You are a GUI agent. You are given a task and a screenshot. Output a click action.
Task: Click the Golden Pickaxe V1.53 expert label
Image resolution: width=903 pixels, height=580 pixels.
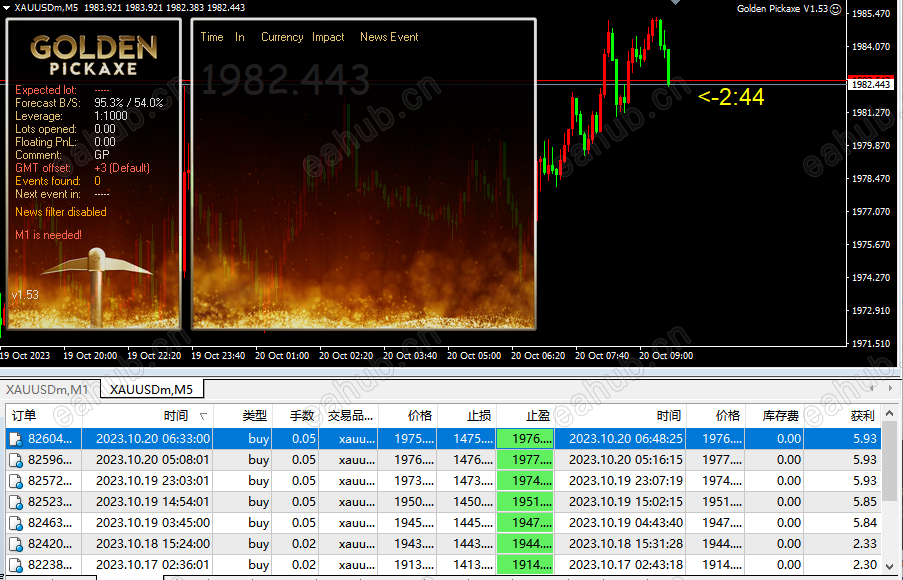782,9
